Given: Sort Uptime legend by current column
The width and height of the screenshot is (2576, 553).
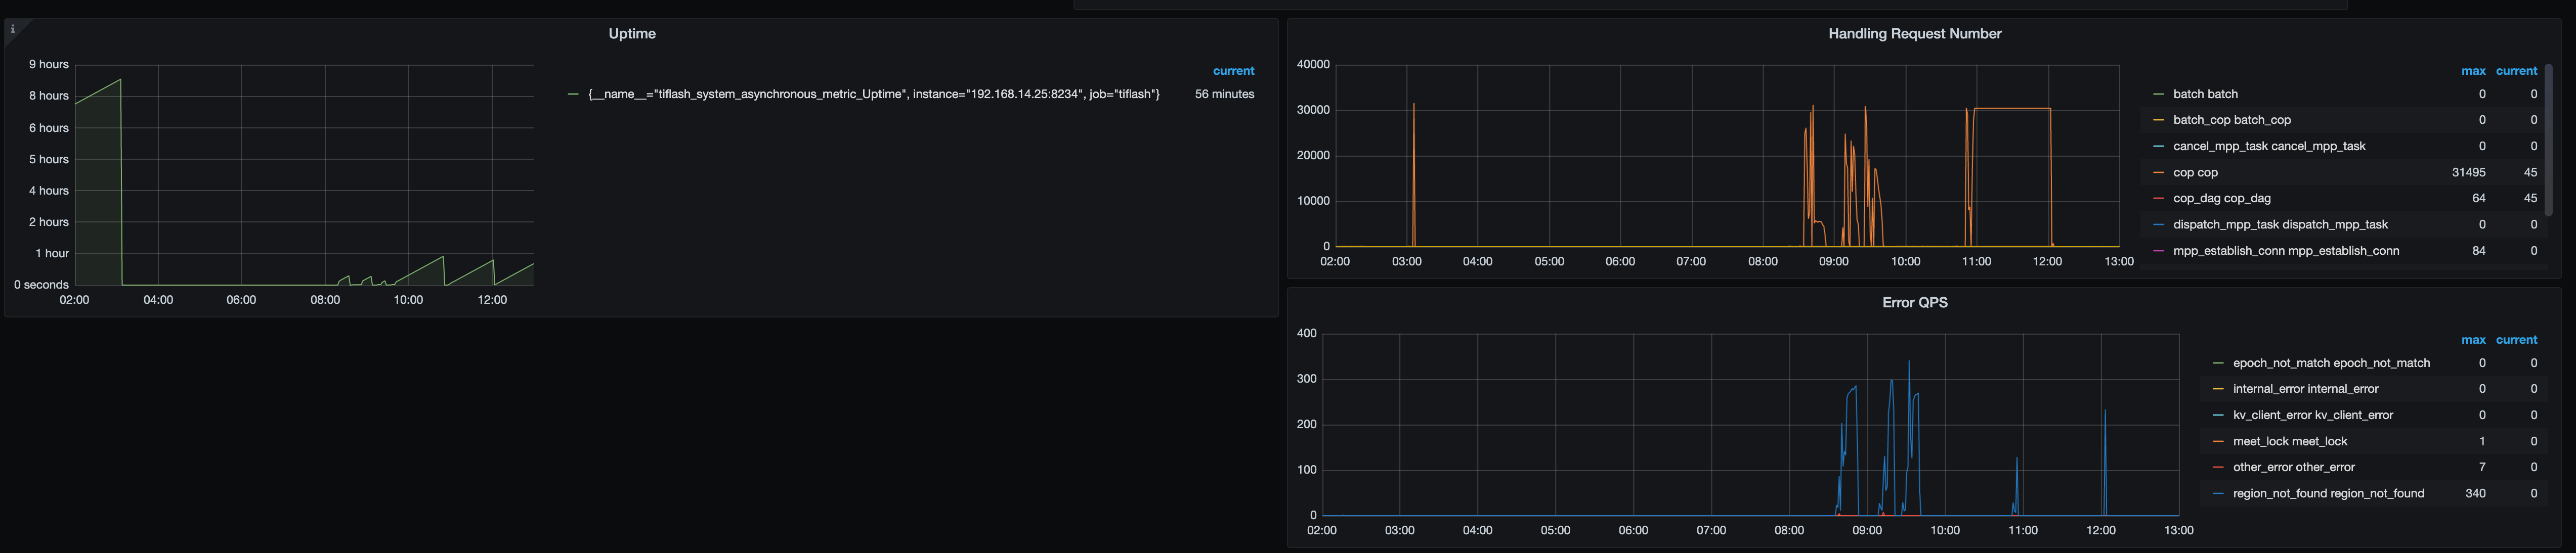Looking at the screenshot, I should click(1233, 71).
